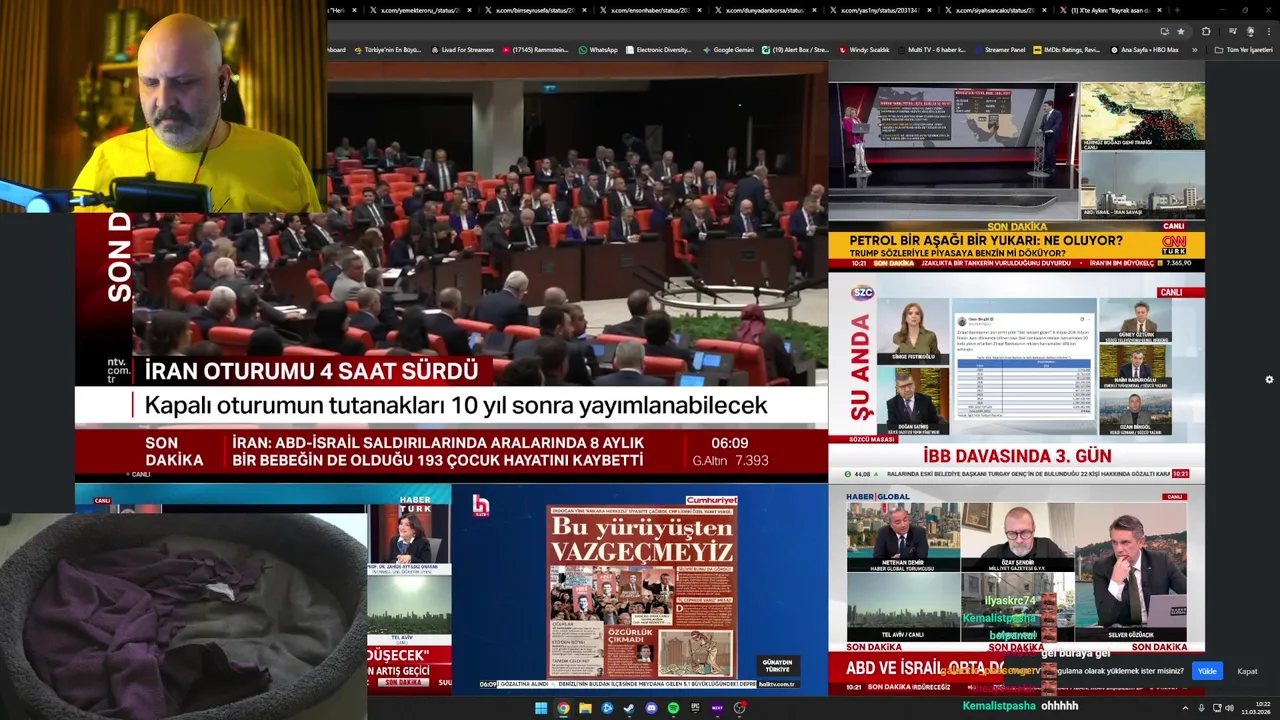The height and width of the screenshot is (720, 1280).
Task: Open the 'Alert Box / Stre...' bookmark
Action: [x=796, y=50]
